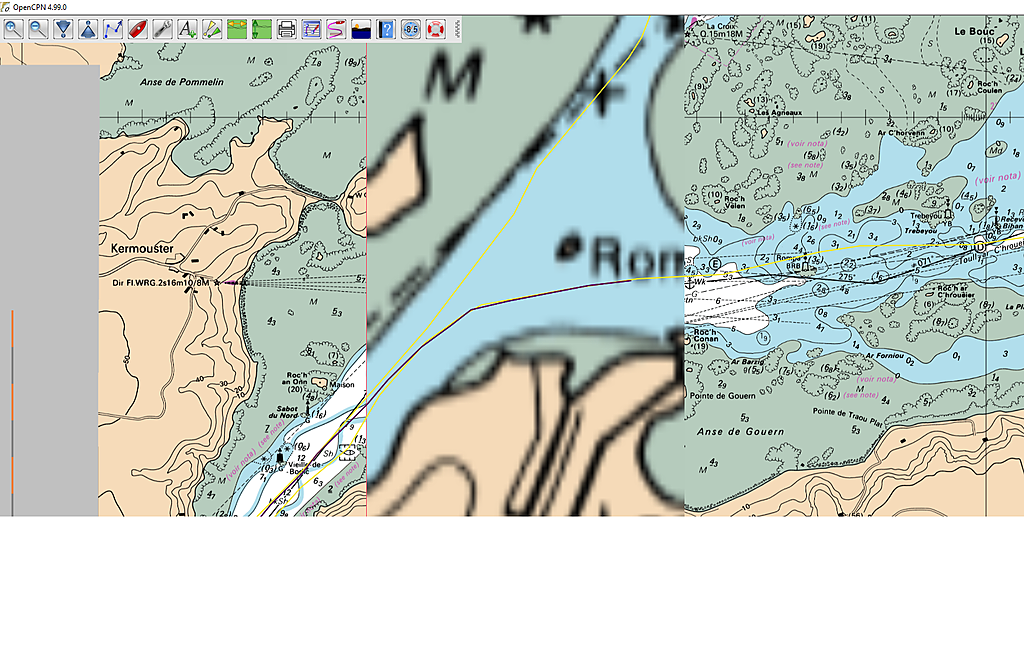Click the Sabot du Nord label
The width and height of the screenshot is (1024, 655).
[x=283, y=412]
